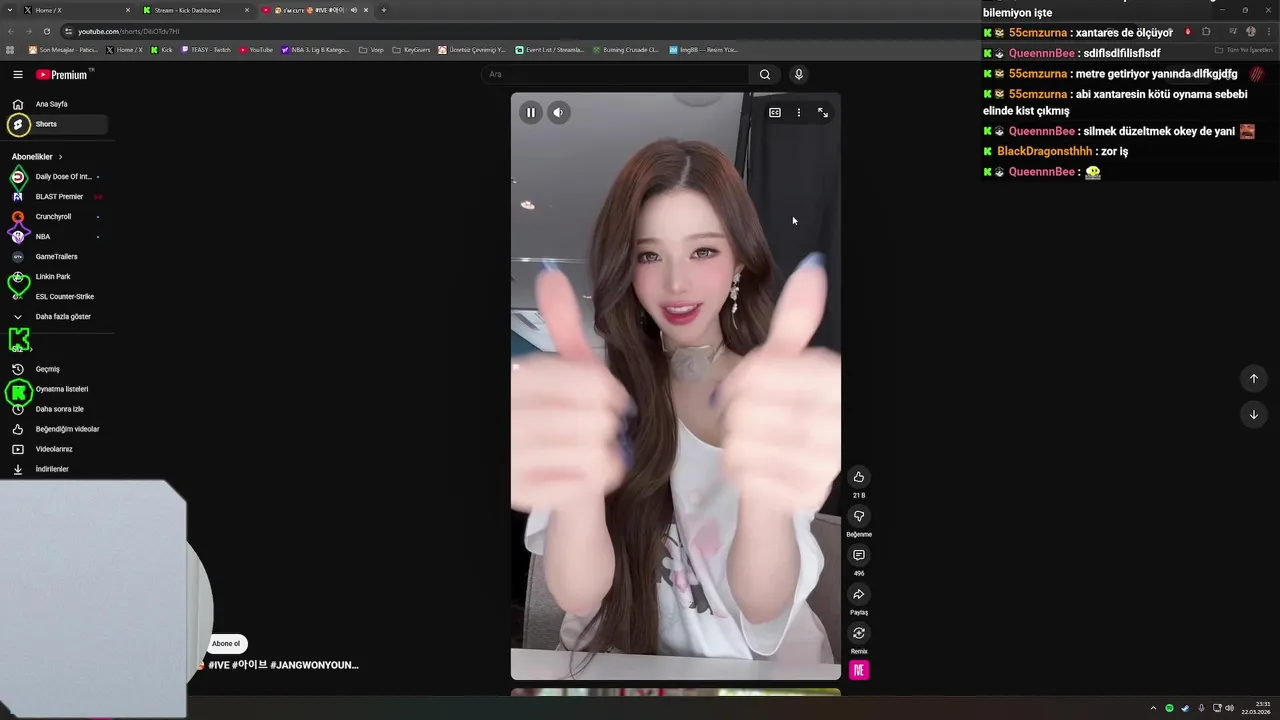Open the tab search dropdown arrow
This screenshot has width=1280, height=720.
10,10
